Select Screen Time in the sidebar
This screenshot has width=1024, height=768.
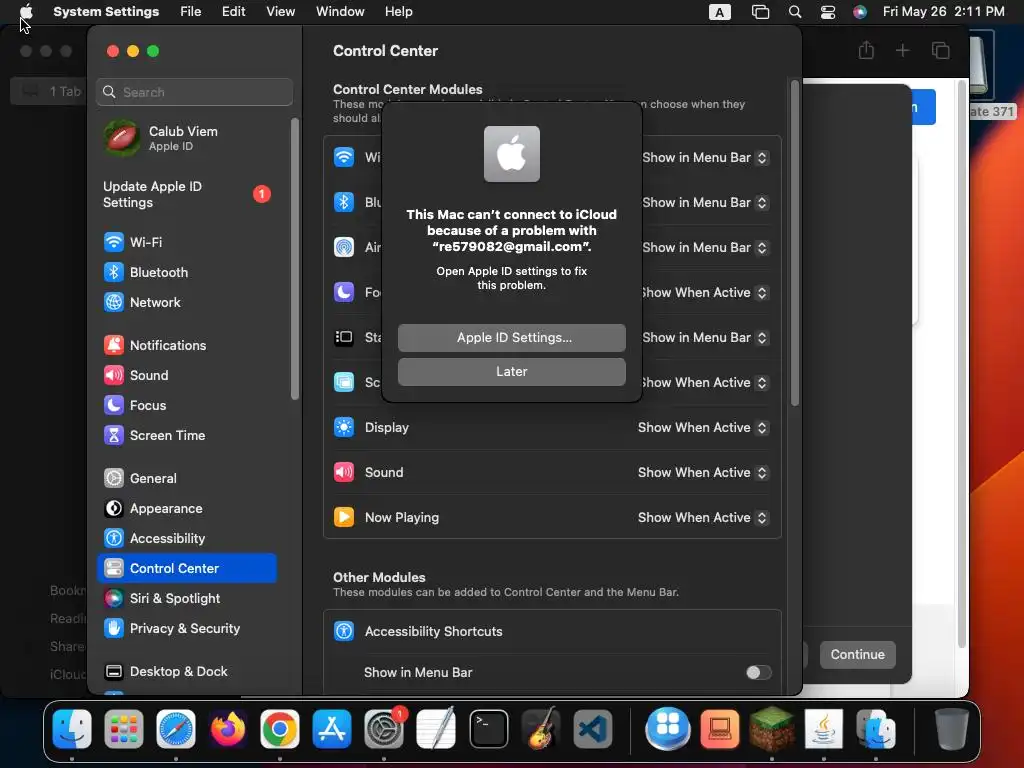187,436
